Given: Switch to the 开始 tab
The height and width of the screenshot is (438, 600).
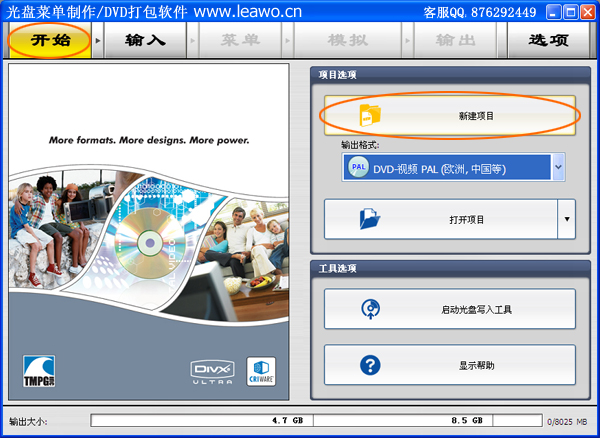Looking at the screenshot, I should coord(50,40).
